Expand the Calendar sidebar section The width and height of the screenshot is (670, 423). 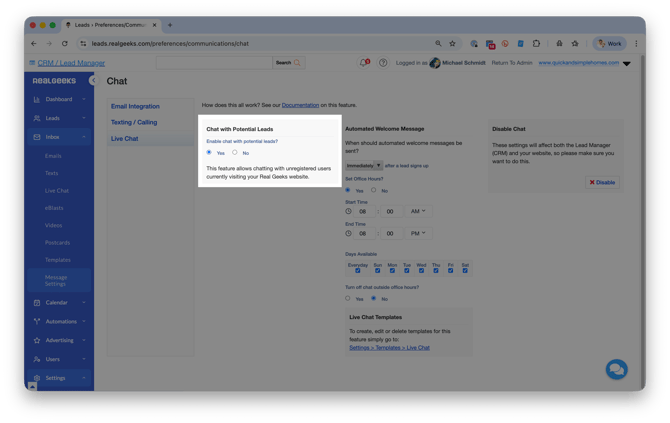click(x=56, y=302)
